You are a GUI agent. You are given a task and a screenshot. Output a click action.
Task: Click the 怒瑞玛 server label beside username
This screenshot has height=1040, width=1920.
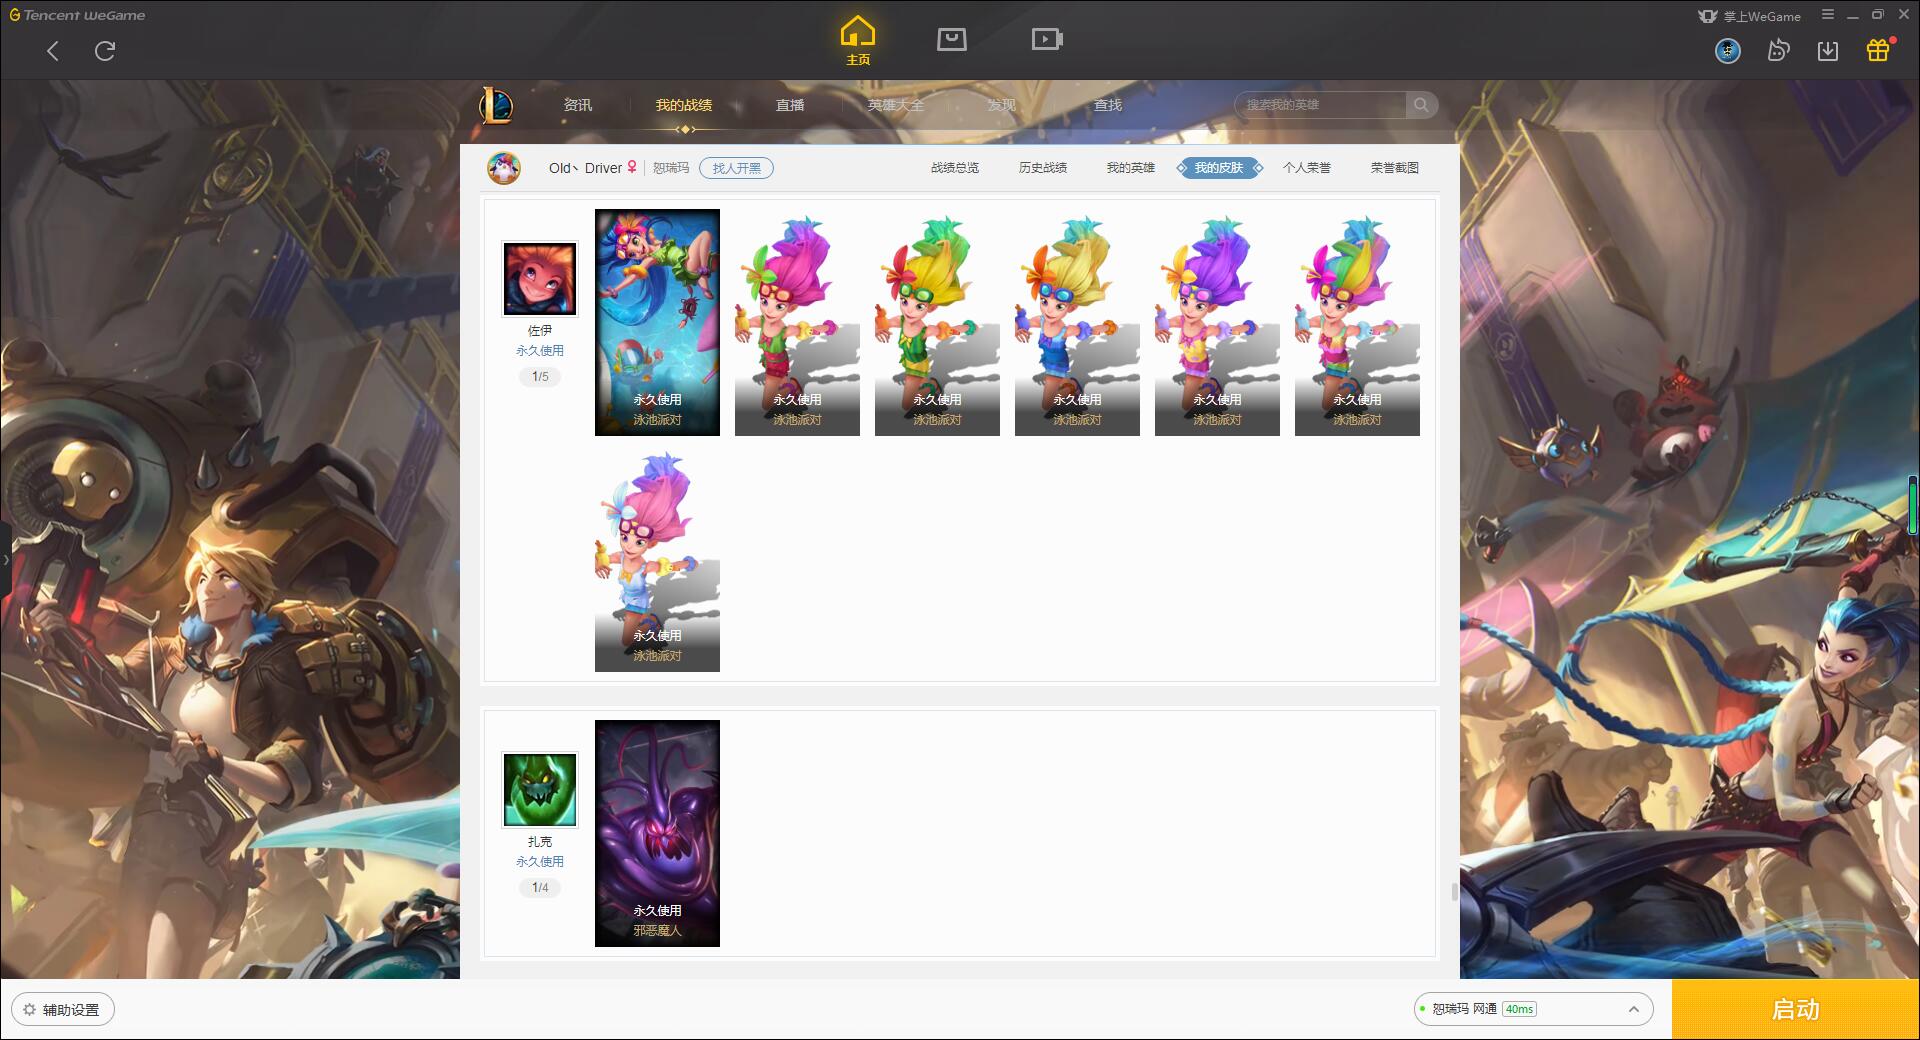pos(671,168)
